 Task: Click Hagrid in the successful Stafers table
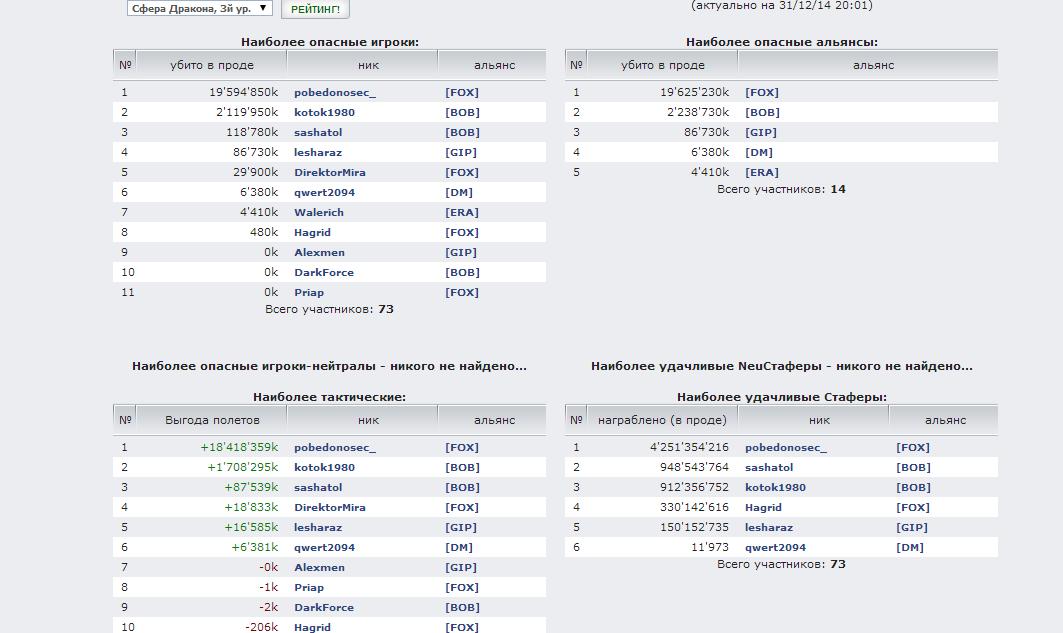[x=763, y=507]
